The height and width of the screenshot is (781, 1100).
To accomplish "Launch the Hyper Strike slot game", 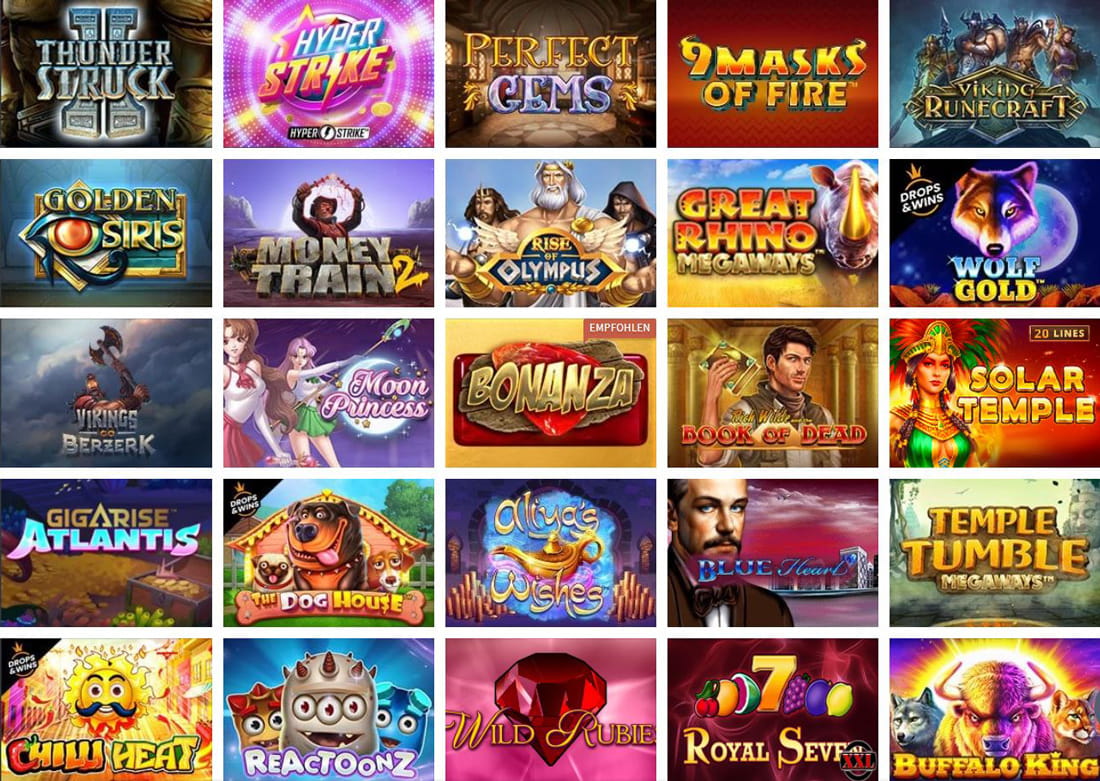I will (x=328, y=73).
